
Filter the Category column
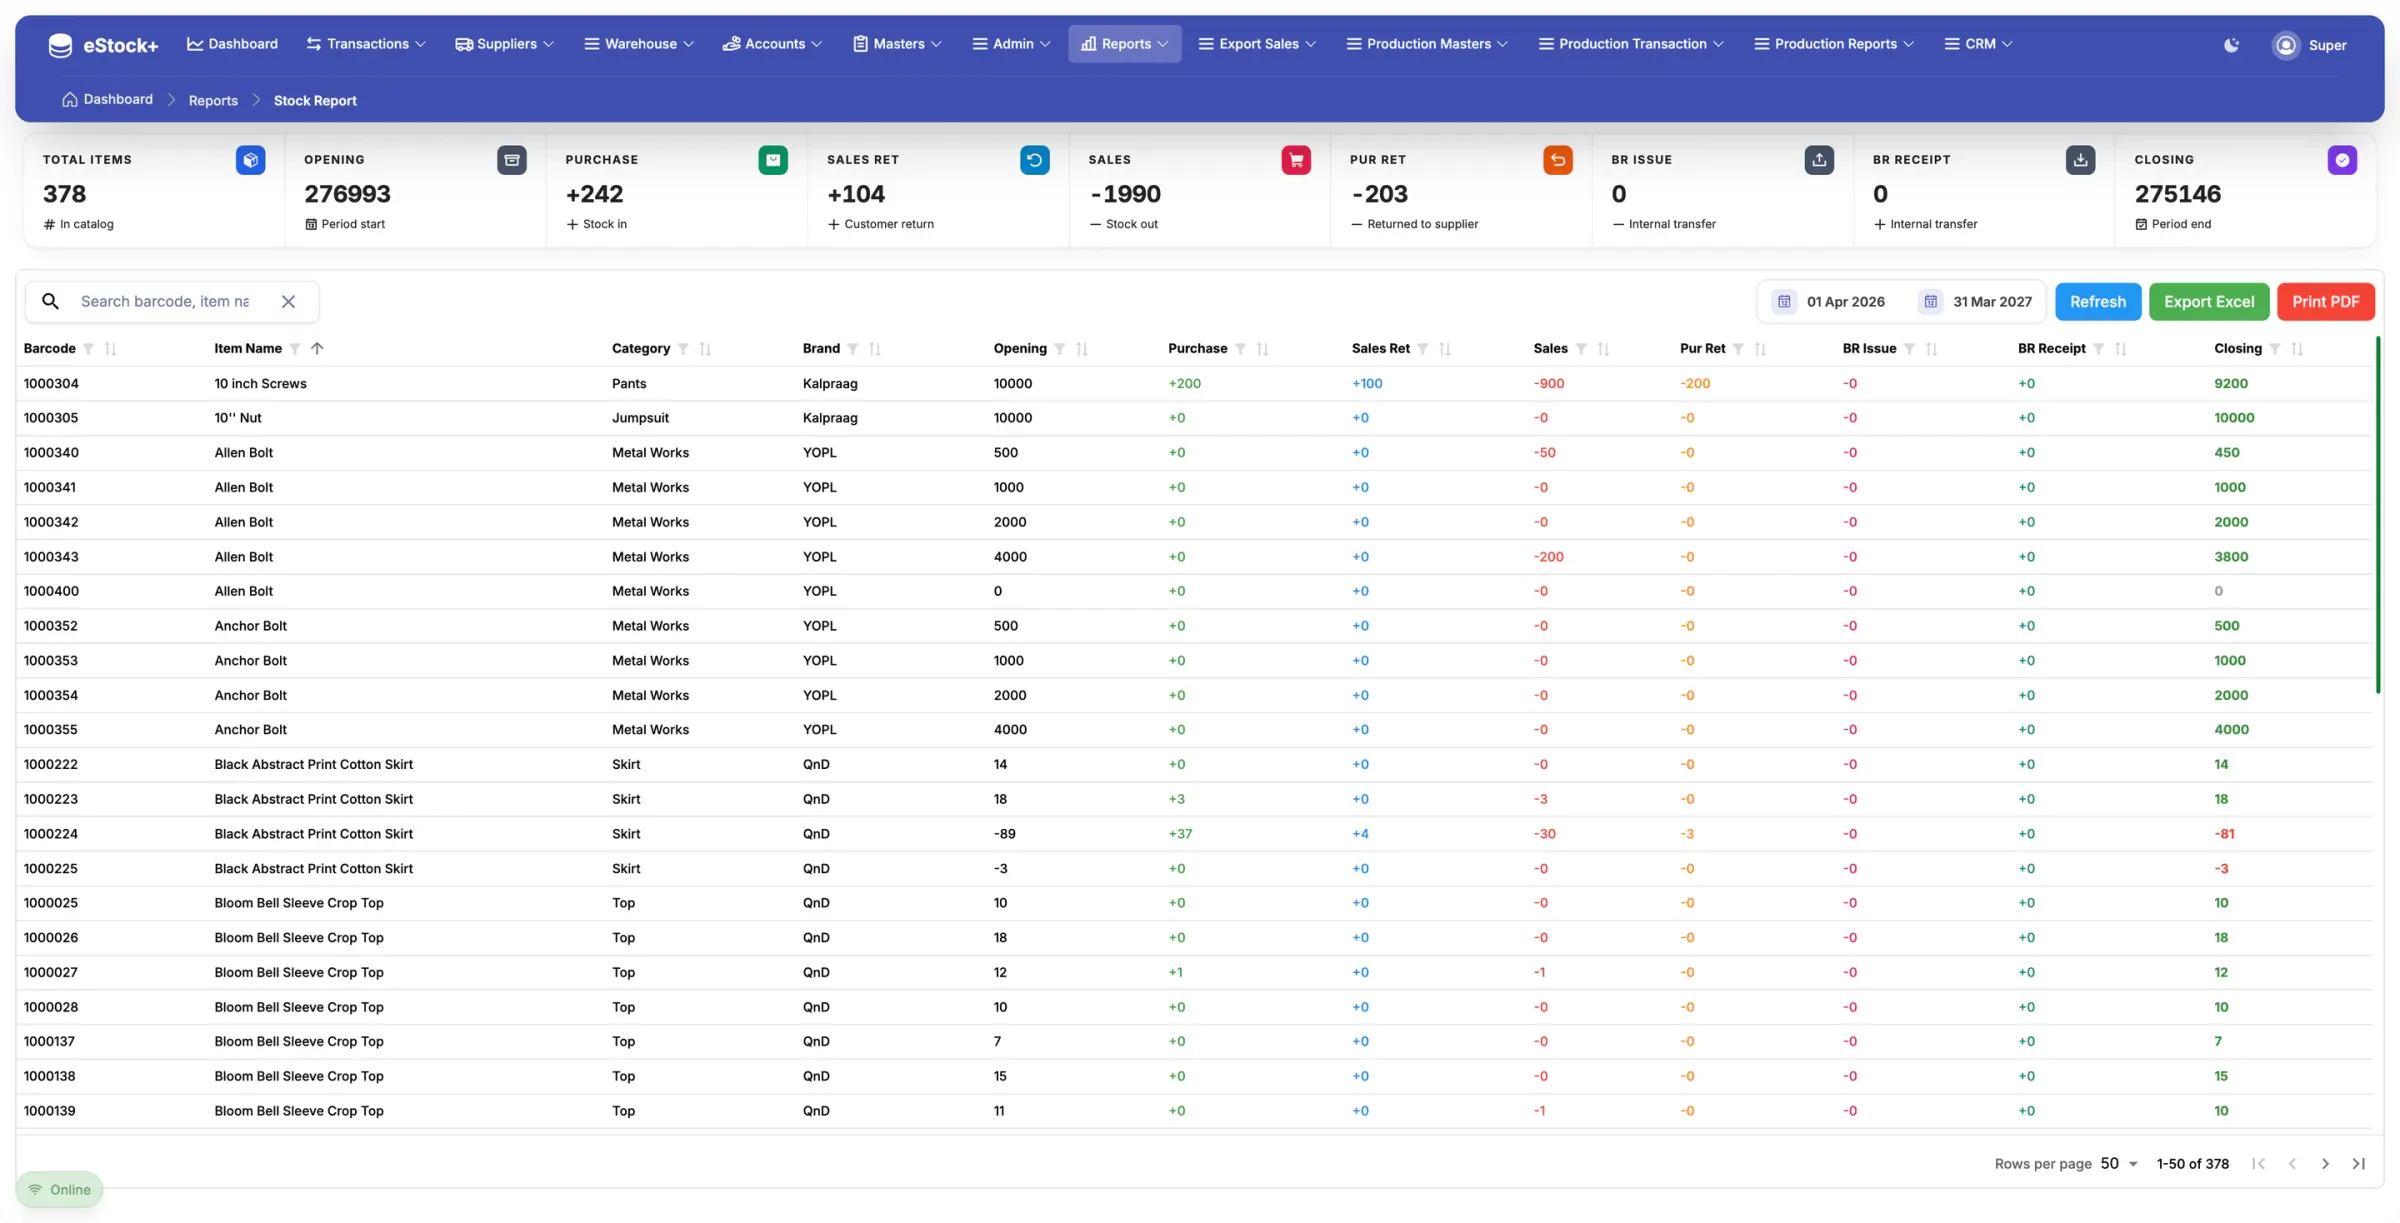[683, 349]
